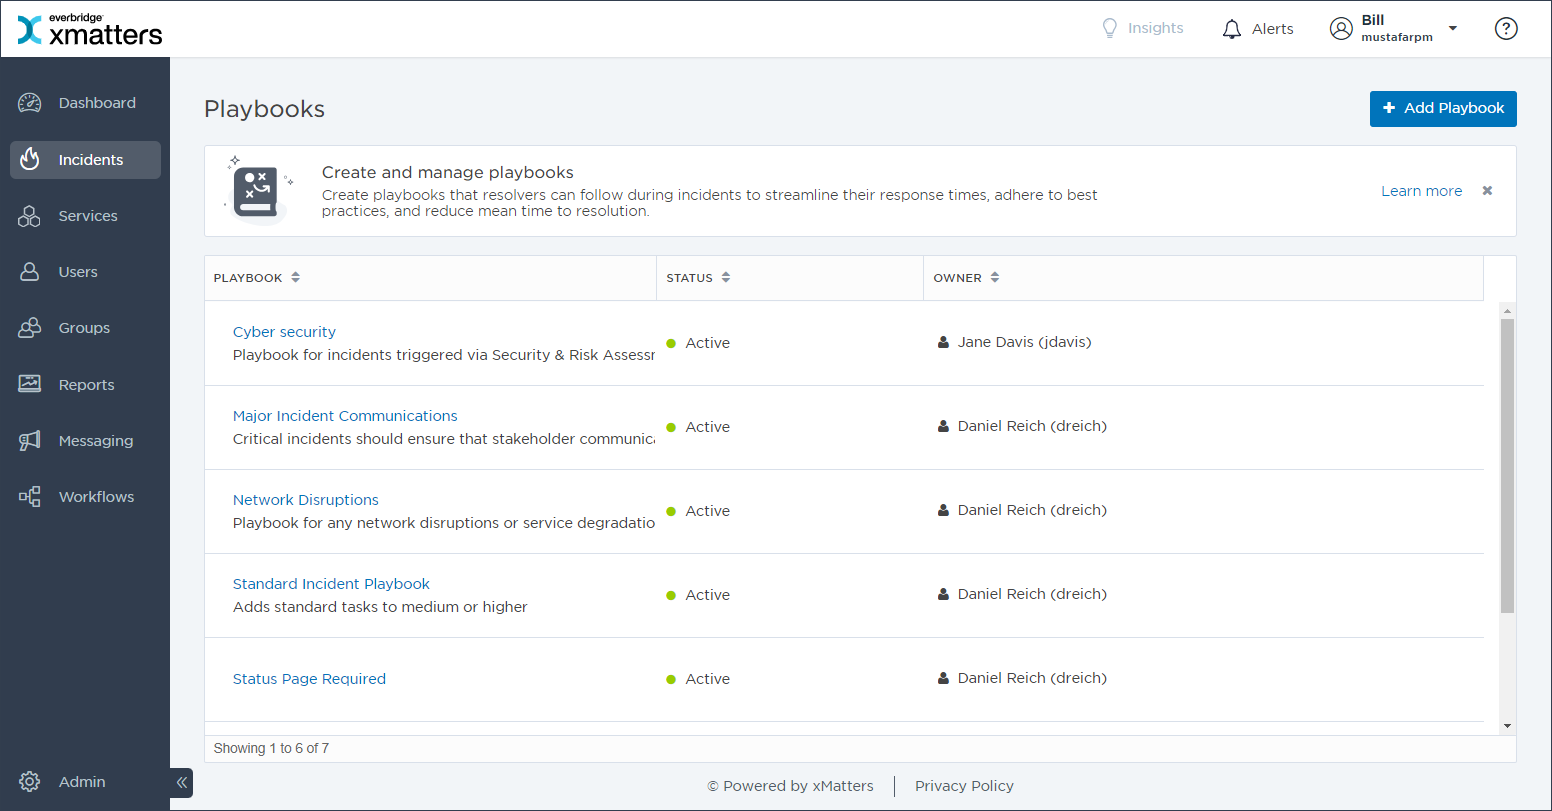The image size is (1552, 811).
Task: Open Reports in the sidebar
Action: coord(85,385)
